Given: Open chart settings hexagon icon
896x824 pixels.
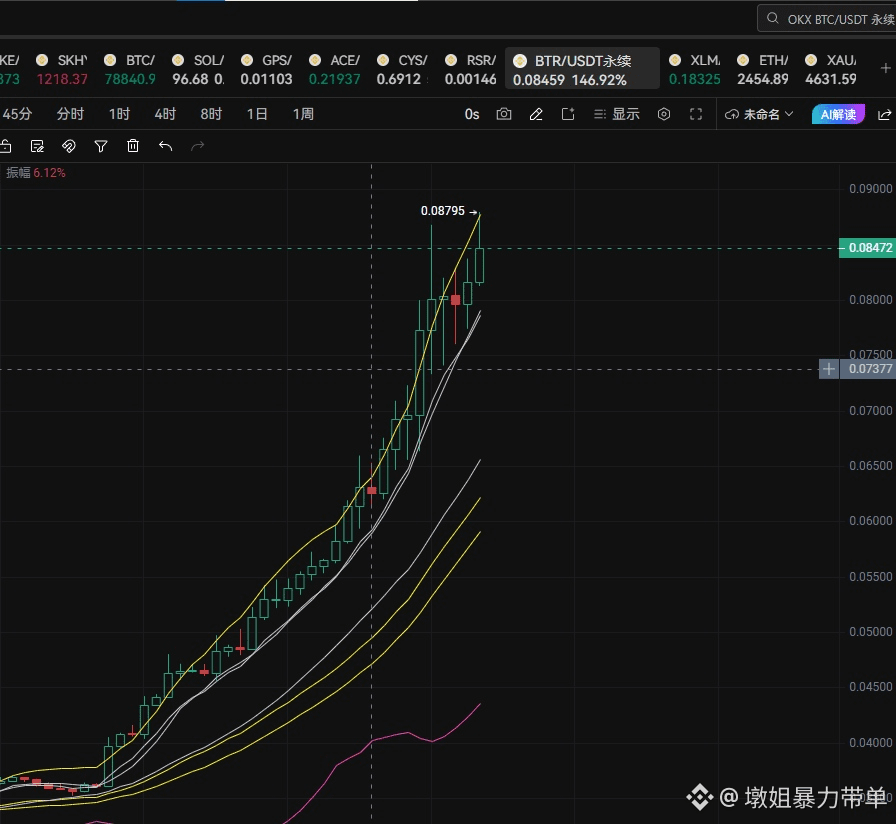Looking at the screenshot, I should [x=663, y=114].
